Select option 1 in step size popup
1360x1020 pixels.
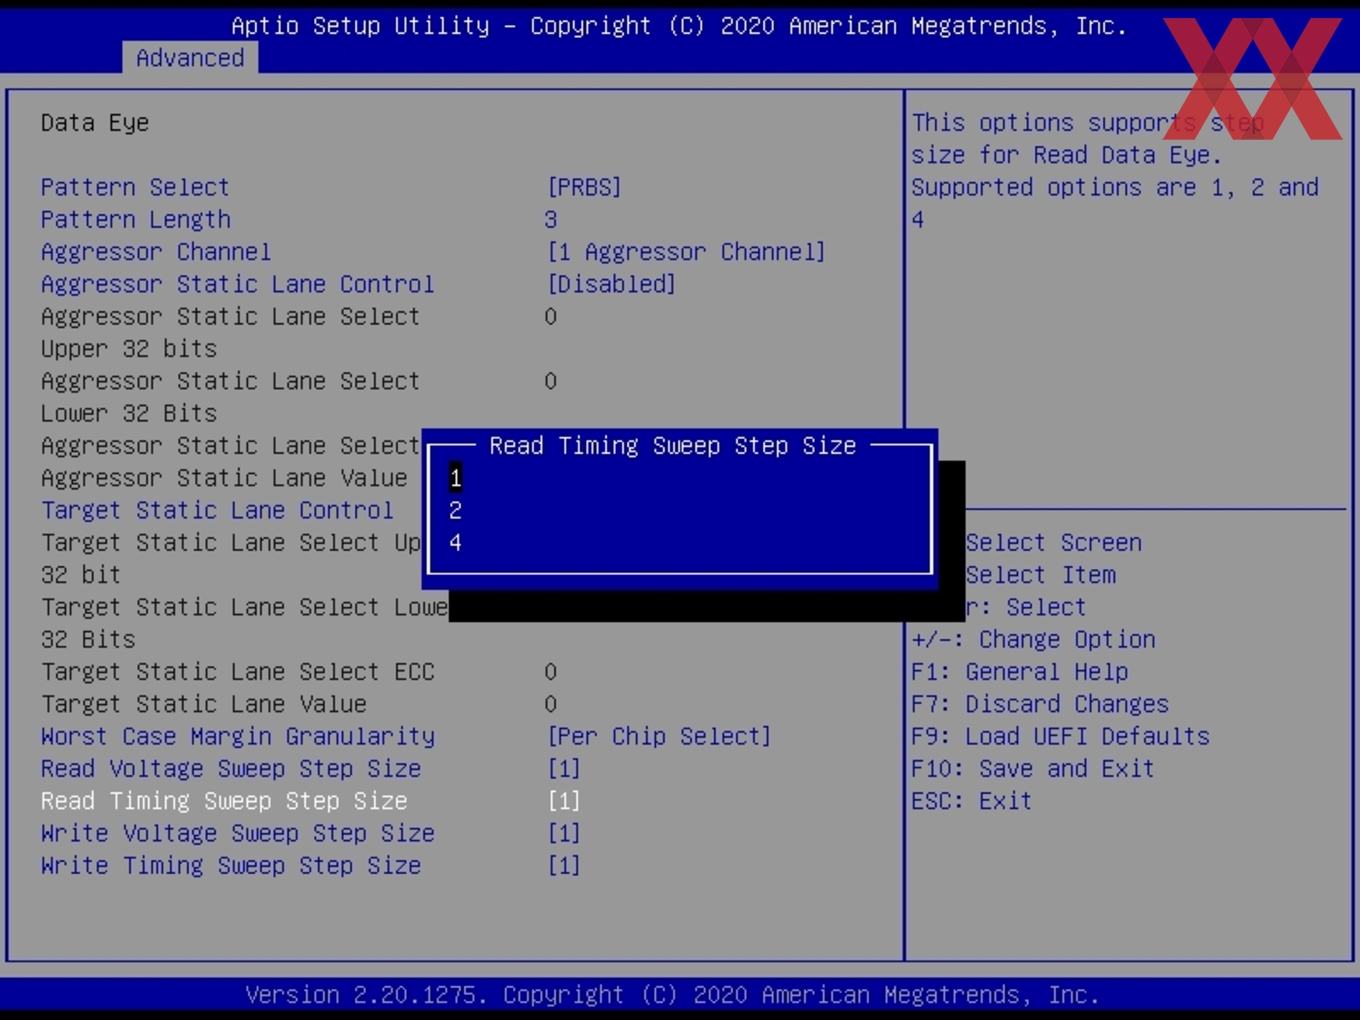[x=456, y=478]
